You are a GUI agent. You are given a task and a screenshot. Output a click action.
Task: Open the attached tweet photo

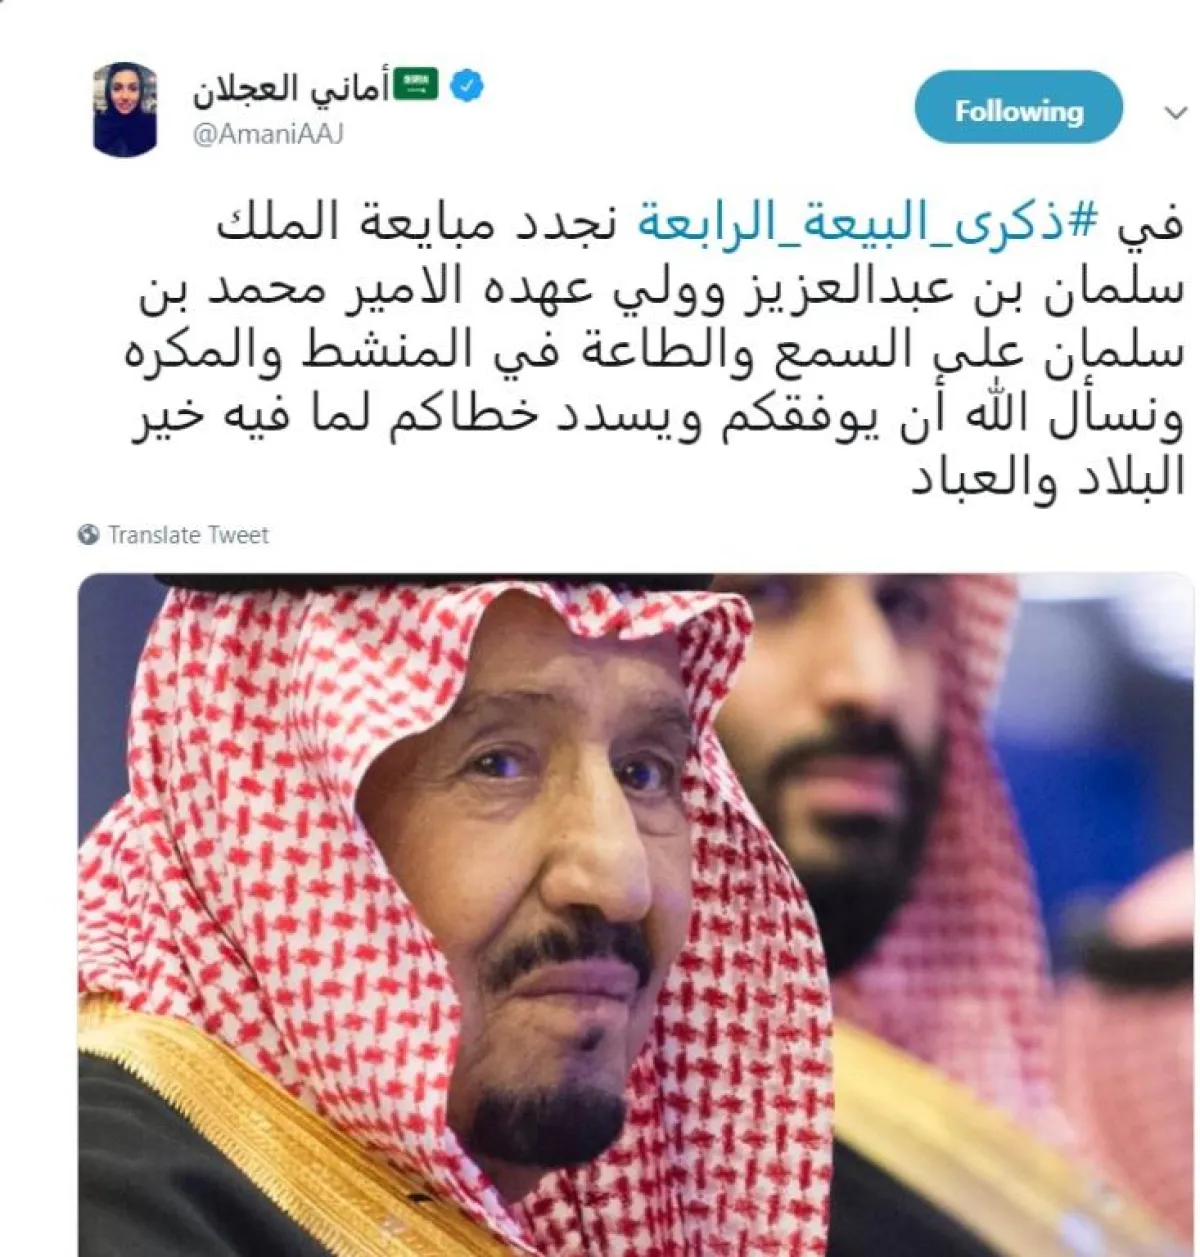636,915
